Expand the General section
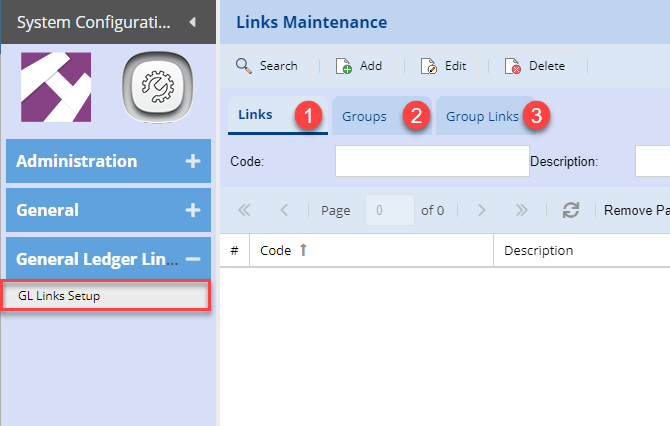The image size is (670, 426). [193, 210]
